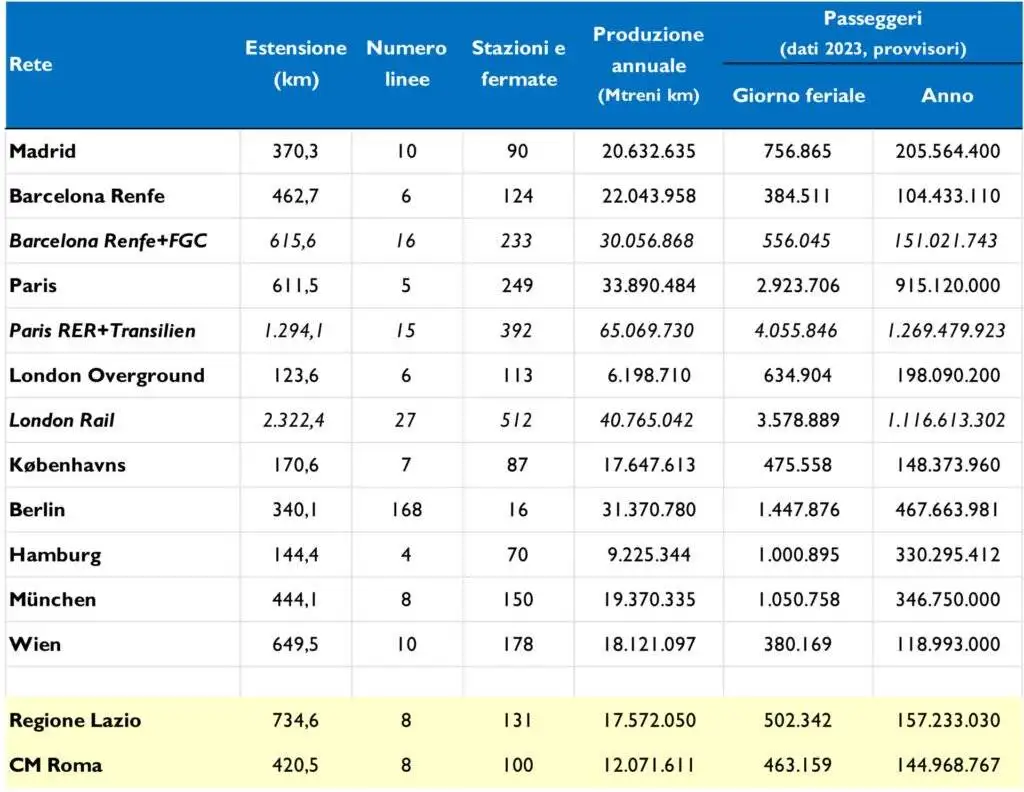Click Berlin's extension value 340,1
Screen dimensions: 1024x792
(x=295, y=510)
